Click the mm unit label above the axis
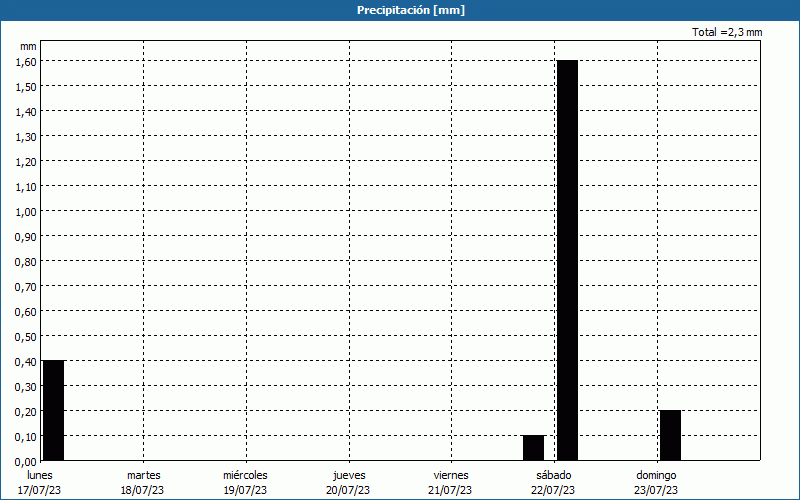800x500 pixels. [28, 46]
